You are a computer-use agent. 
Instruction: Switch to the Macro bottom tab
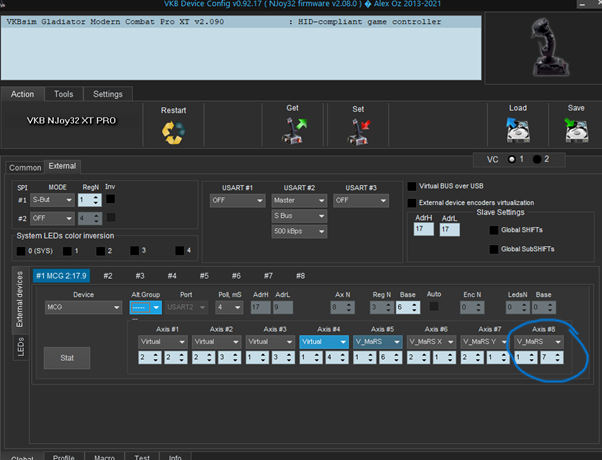coord(104,457)
